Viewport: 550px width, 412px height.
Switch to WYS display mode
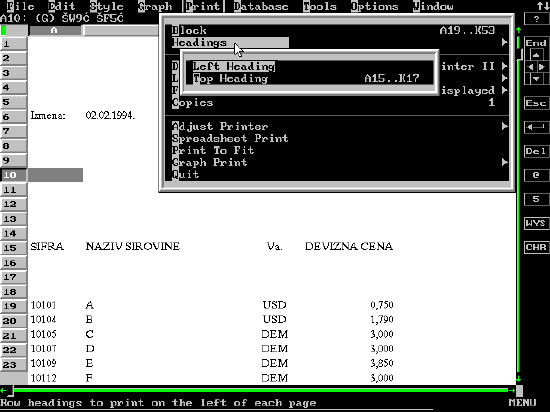536,223
